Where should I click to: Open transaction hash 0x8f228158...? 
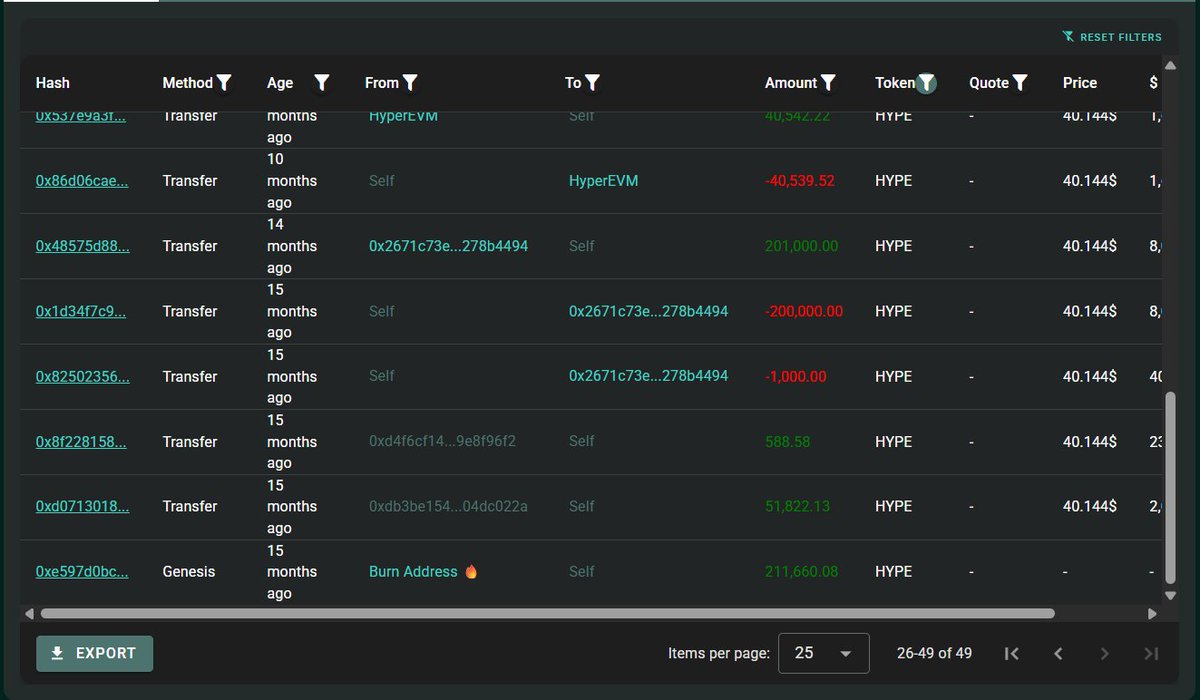[x=81, y=441]
